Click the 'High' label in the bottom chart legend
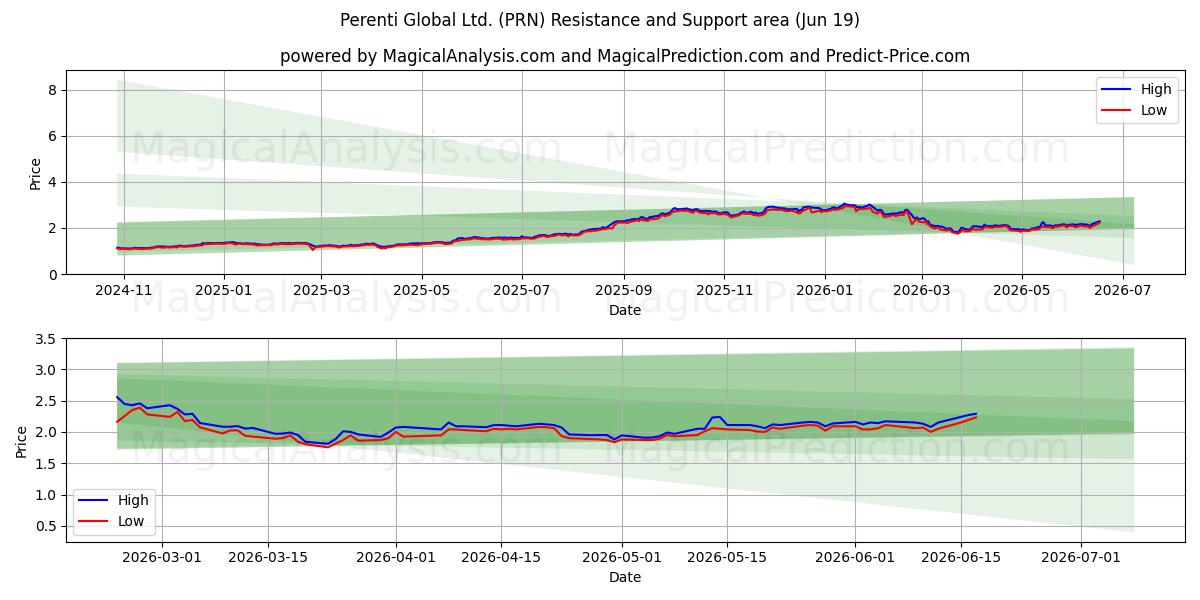The image size is (1200, 600). click(x=133, y=500)
